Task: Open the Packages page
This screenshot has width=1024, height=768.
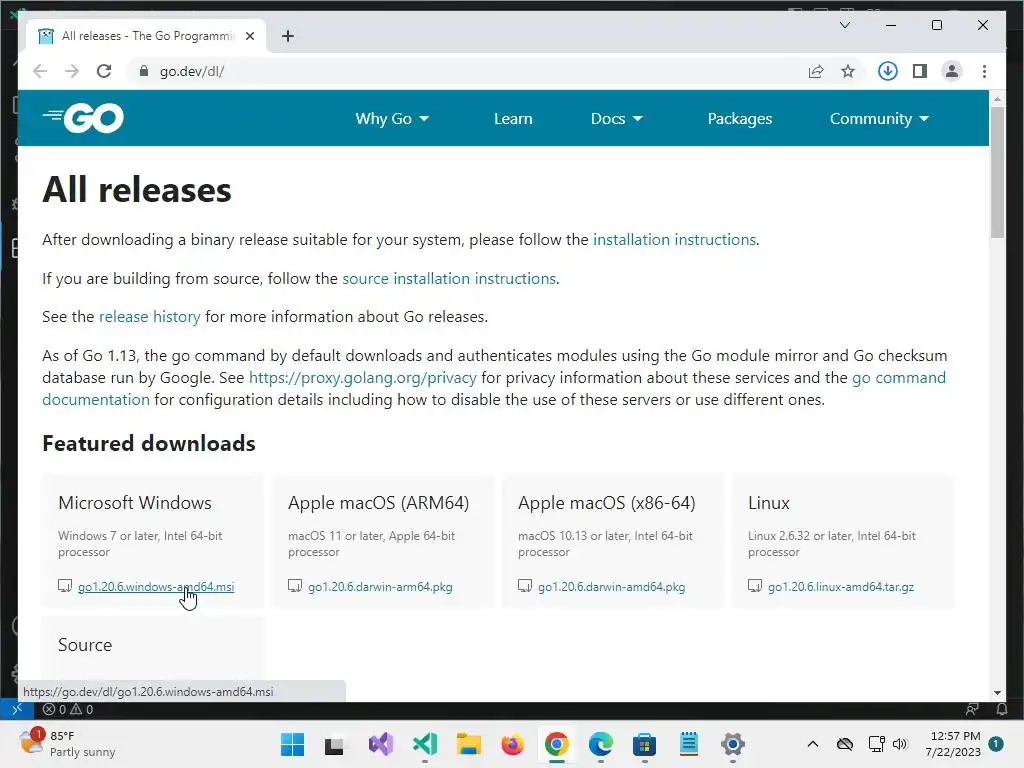Action: tap(739, 119)
